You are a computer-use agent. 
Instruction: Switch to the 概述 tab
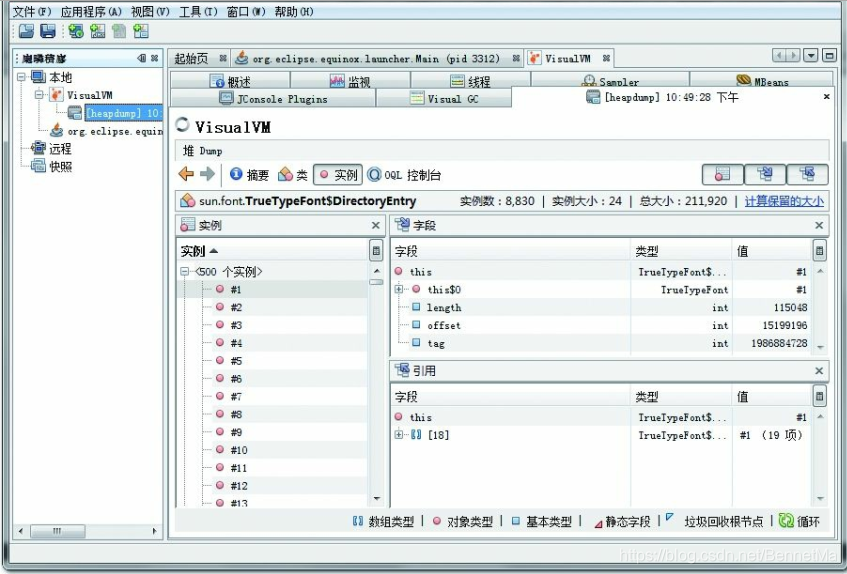tap(230, 82)
